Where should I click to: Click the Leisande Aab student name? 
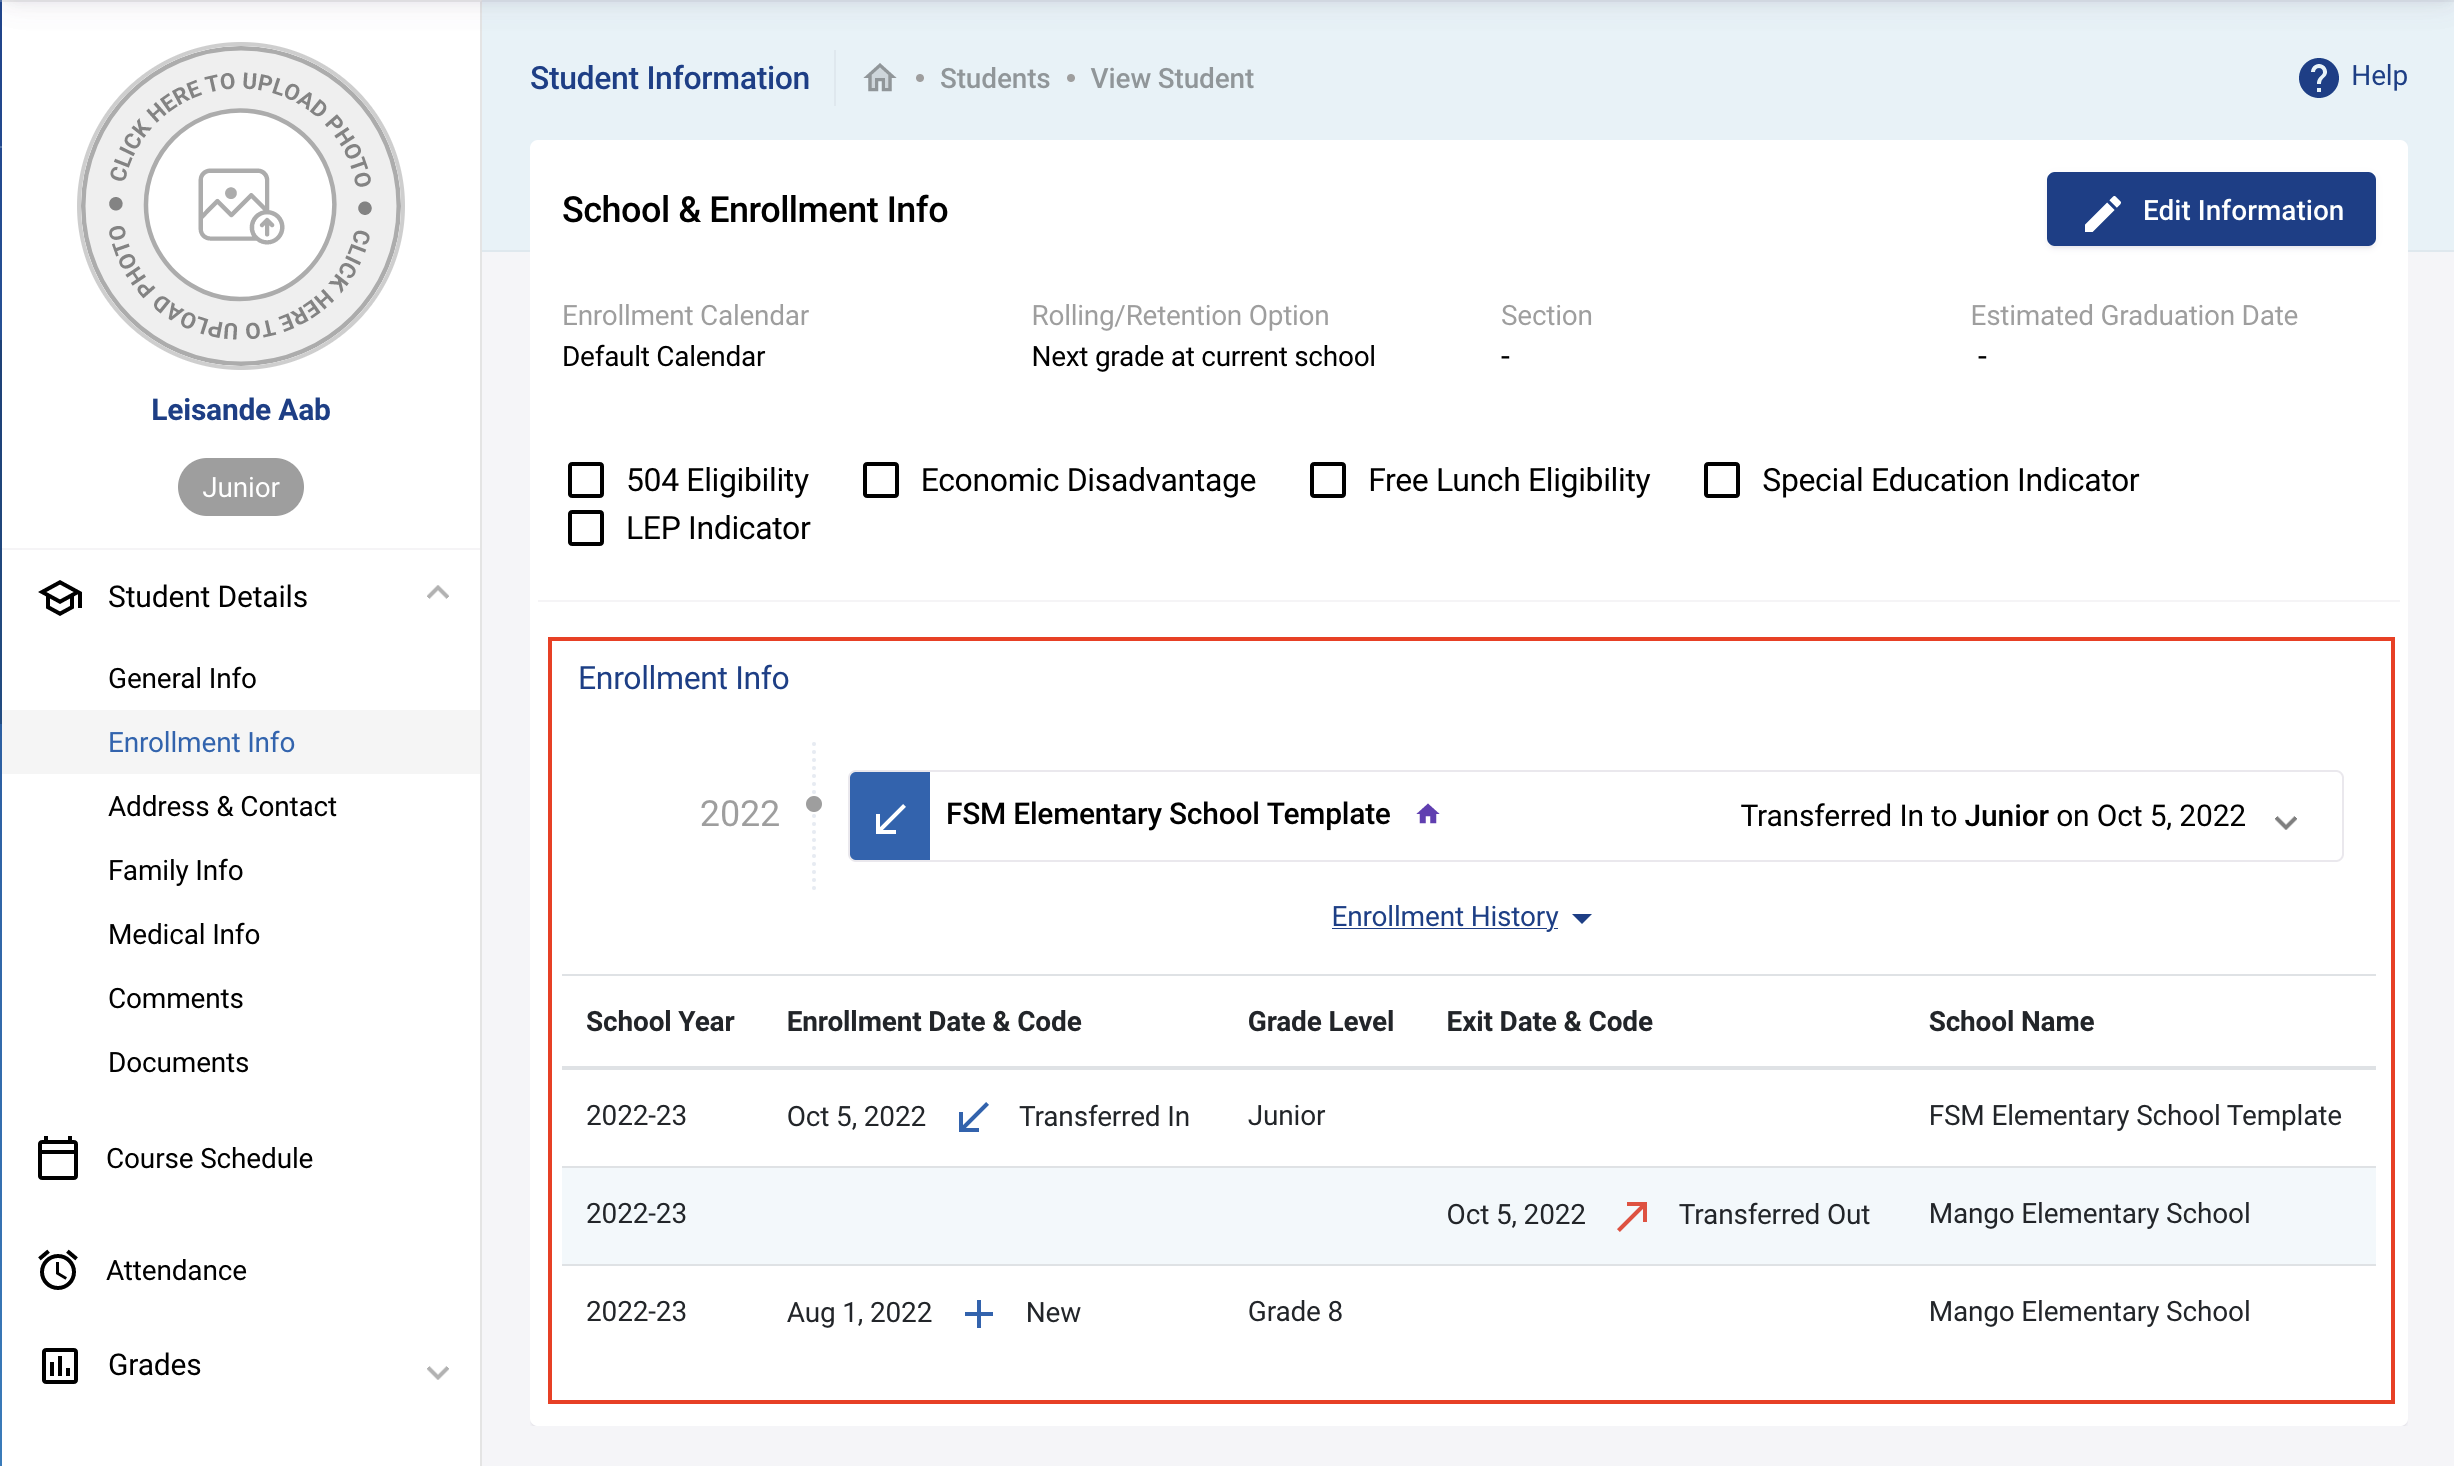pos(240,409)
